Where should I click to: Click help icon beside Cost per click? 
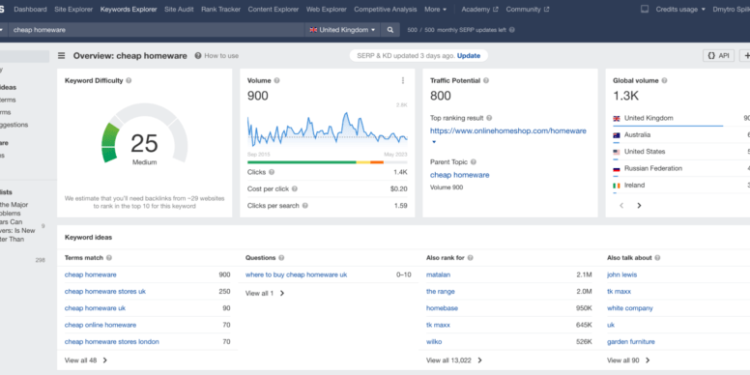[295, 189]
